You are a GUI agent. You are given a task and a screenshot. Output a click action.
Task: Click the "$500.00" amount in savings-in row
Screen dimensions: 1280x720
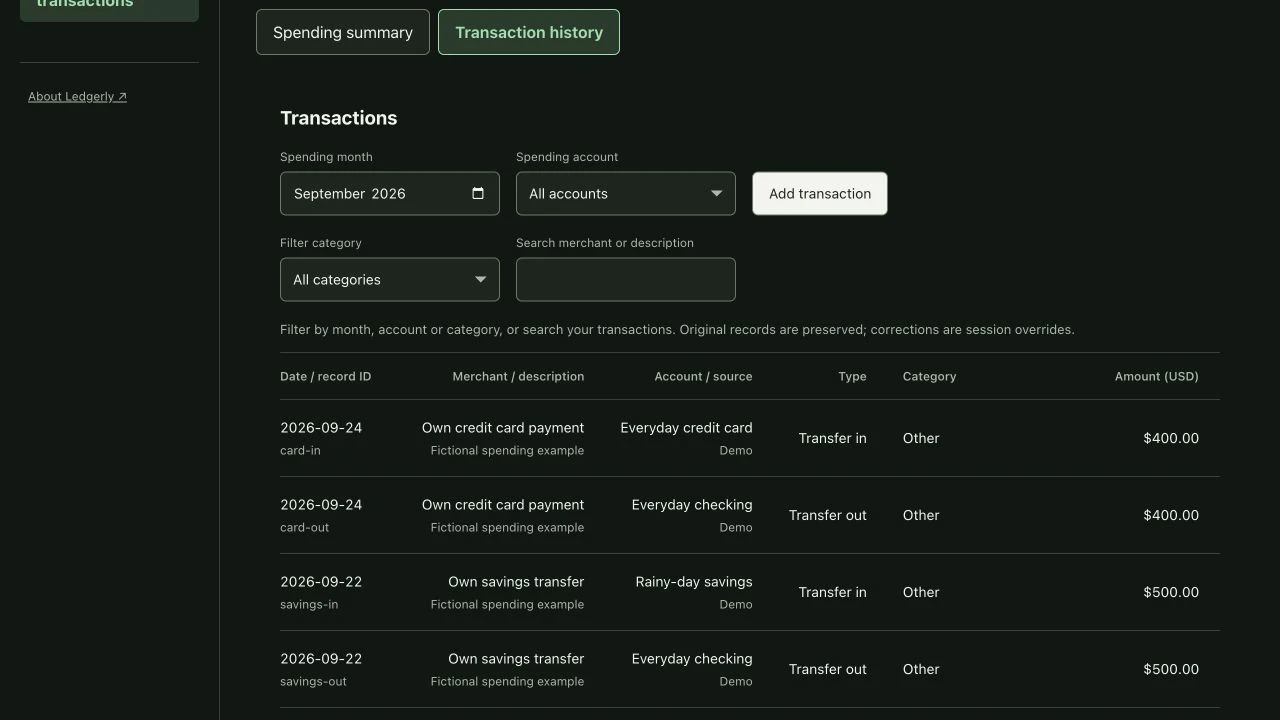(x=1171, y=592)
